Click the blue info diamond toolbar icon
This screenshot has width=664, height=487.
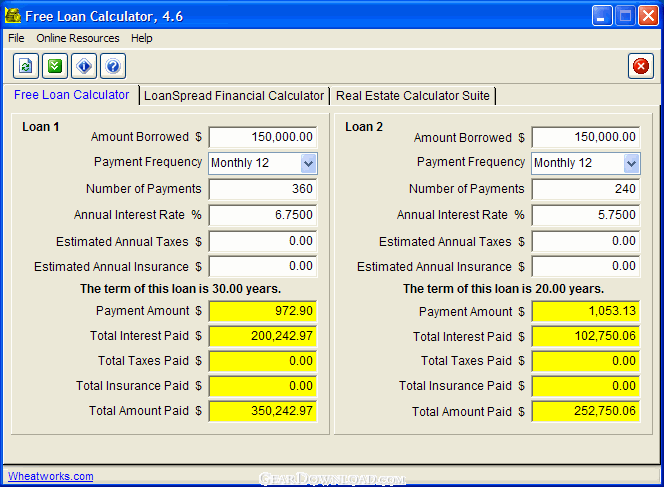point(84,67)
